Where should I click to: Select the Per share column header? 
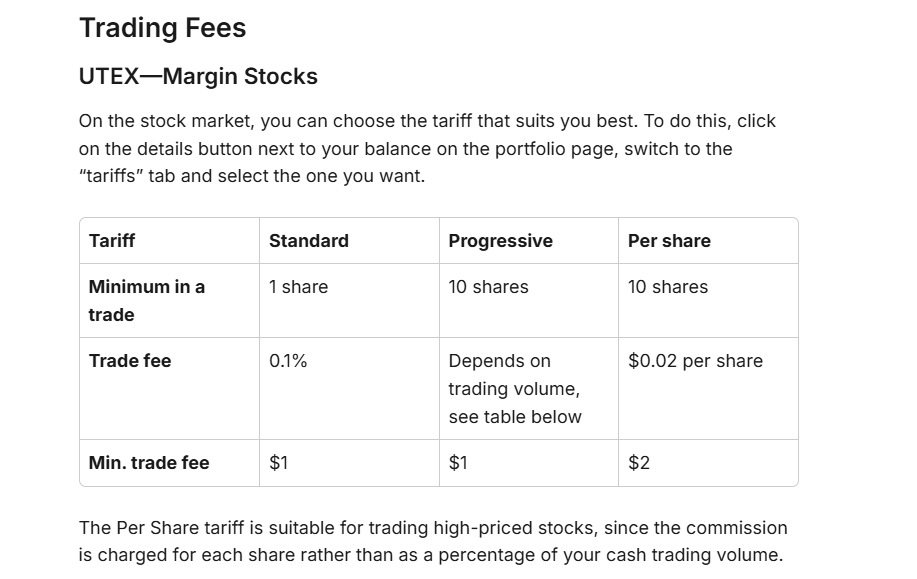click(x=669, y=241)
